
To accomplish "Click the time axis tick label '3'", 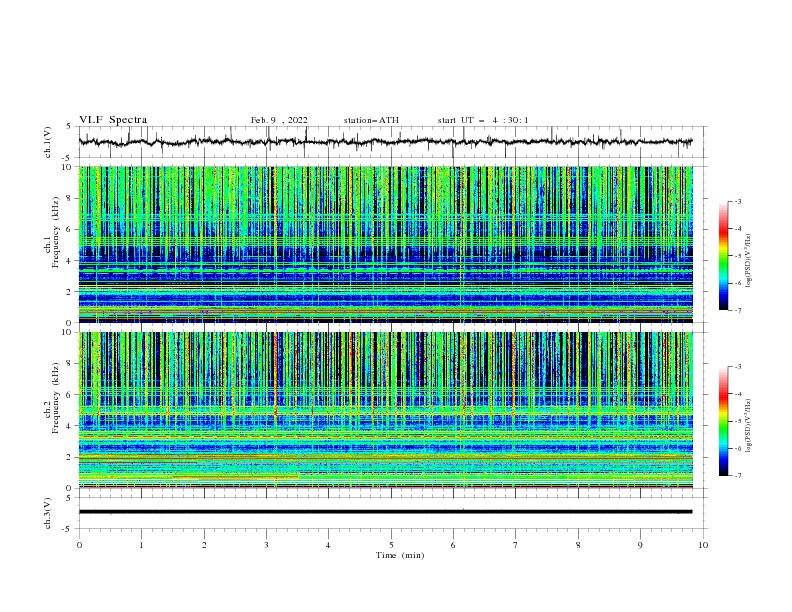I will click(x=266, y=545).
